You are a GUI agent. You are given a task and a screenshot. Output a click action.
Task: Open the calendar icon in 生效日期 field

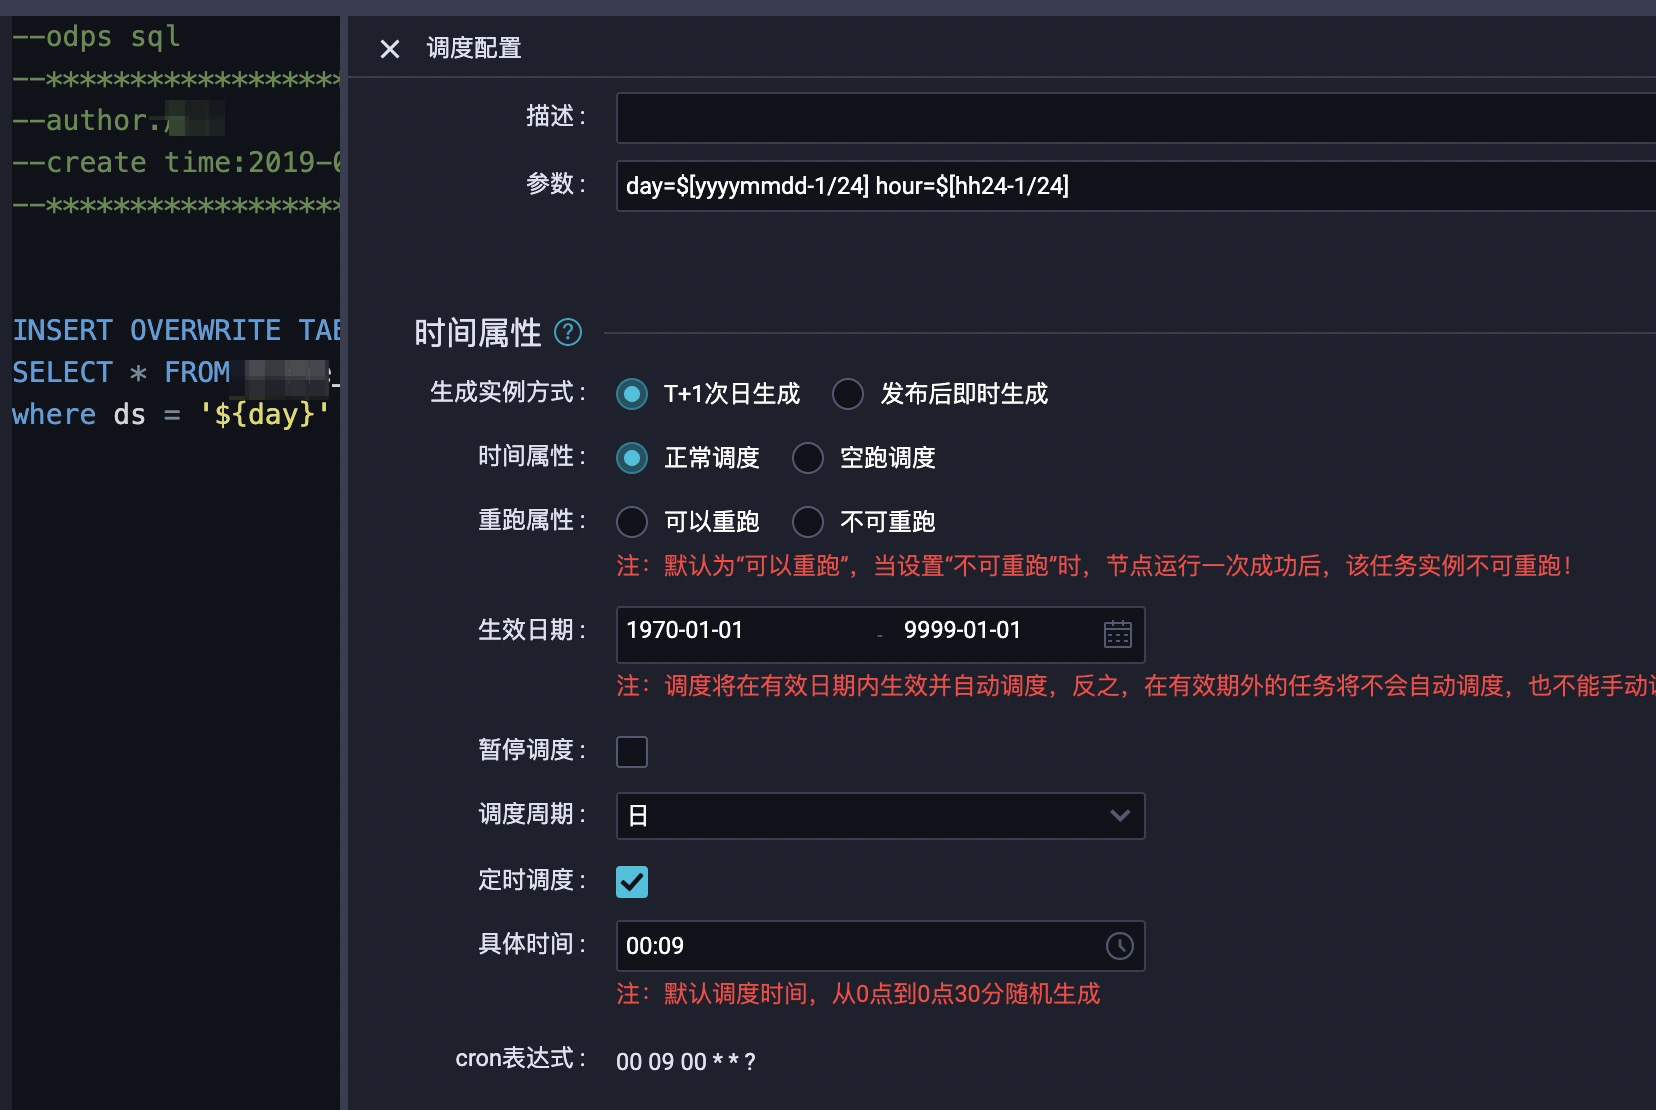[1118, 634]
